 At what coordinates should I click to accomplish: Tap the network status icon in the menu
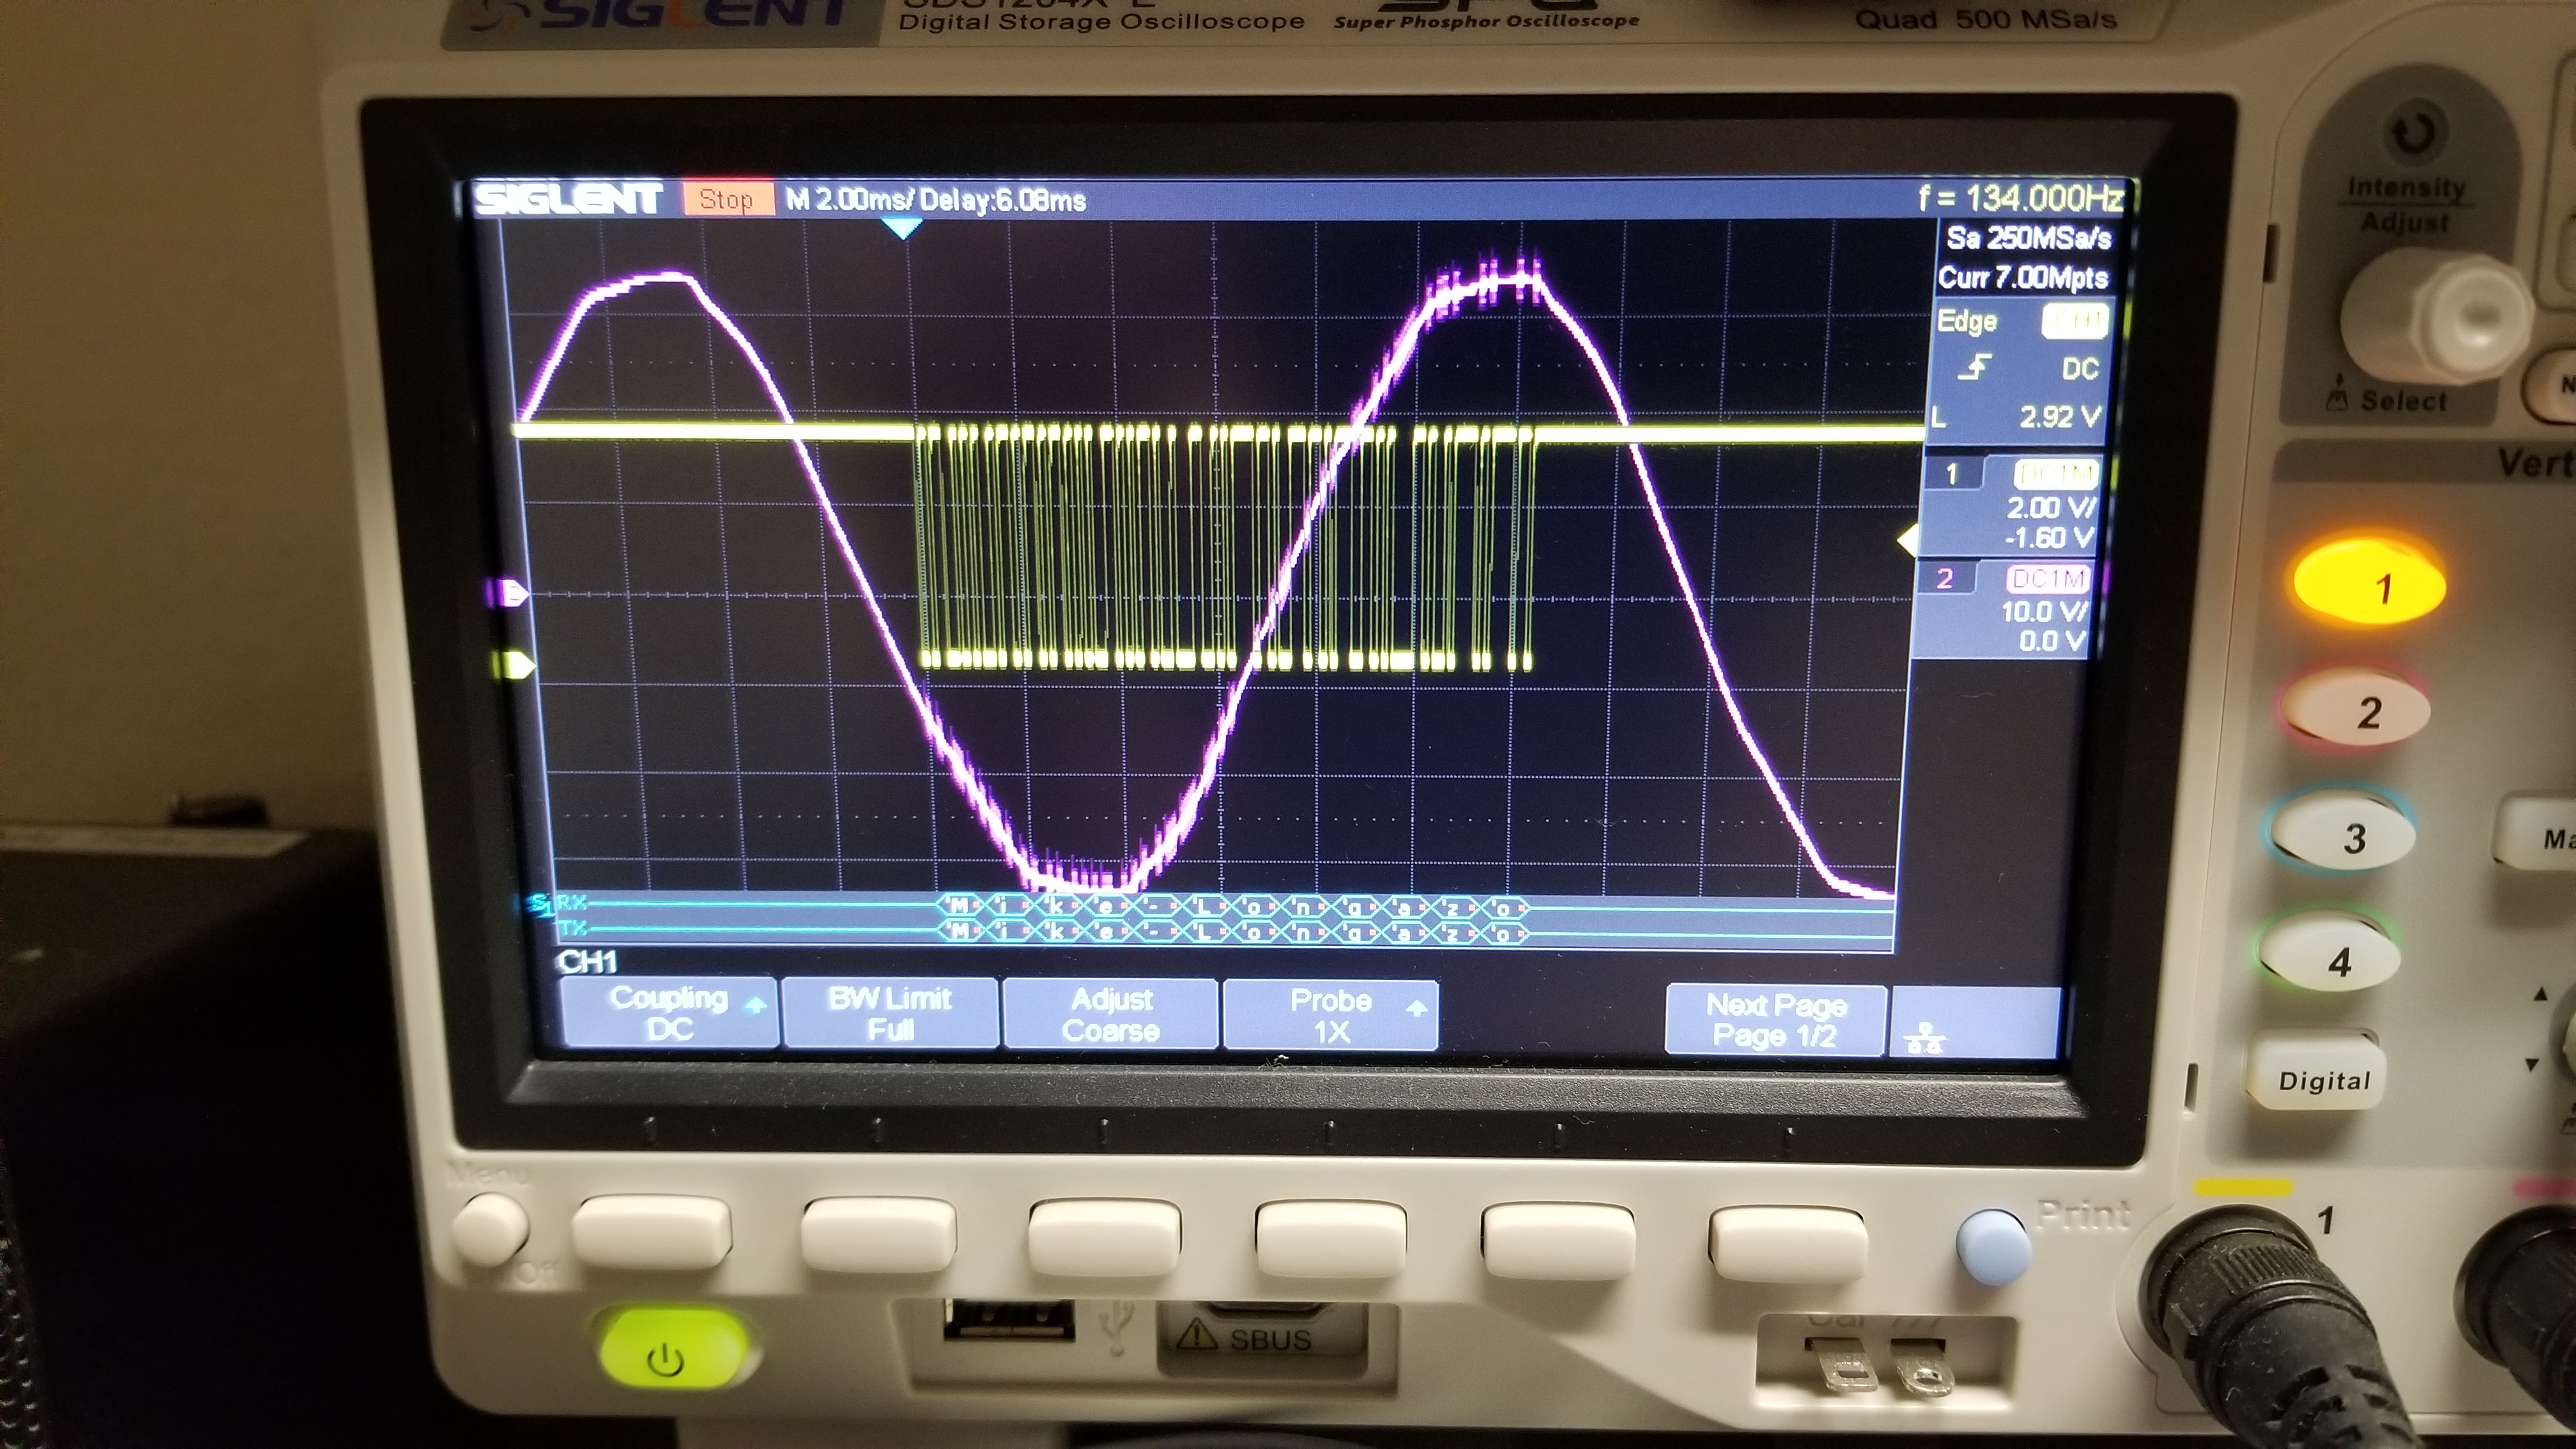(x=1925, y=1037)
